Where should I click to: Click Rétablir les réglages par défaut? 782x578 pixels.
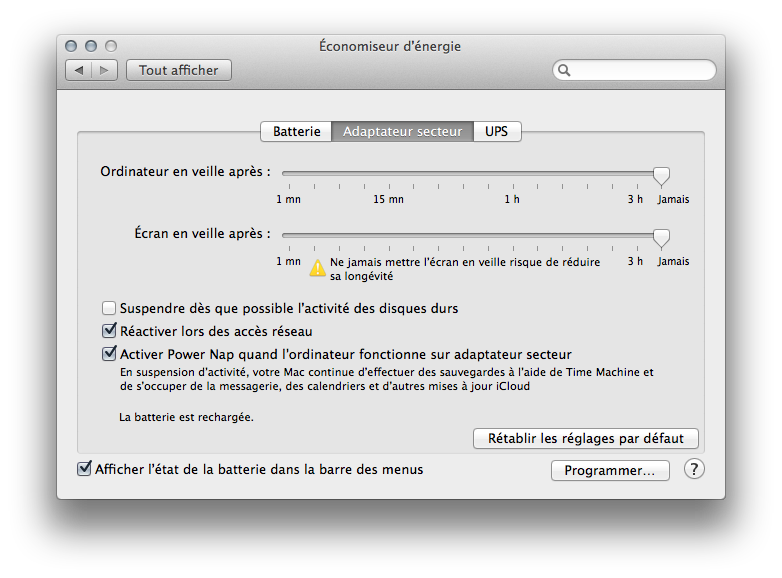tap(586, 438)
